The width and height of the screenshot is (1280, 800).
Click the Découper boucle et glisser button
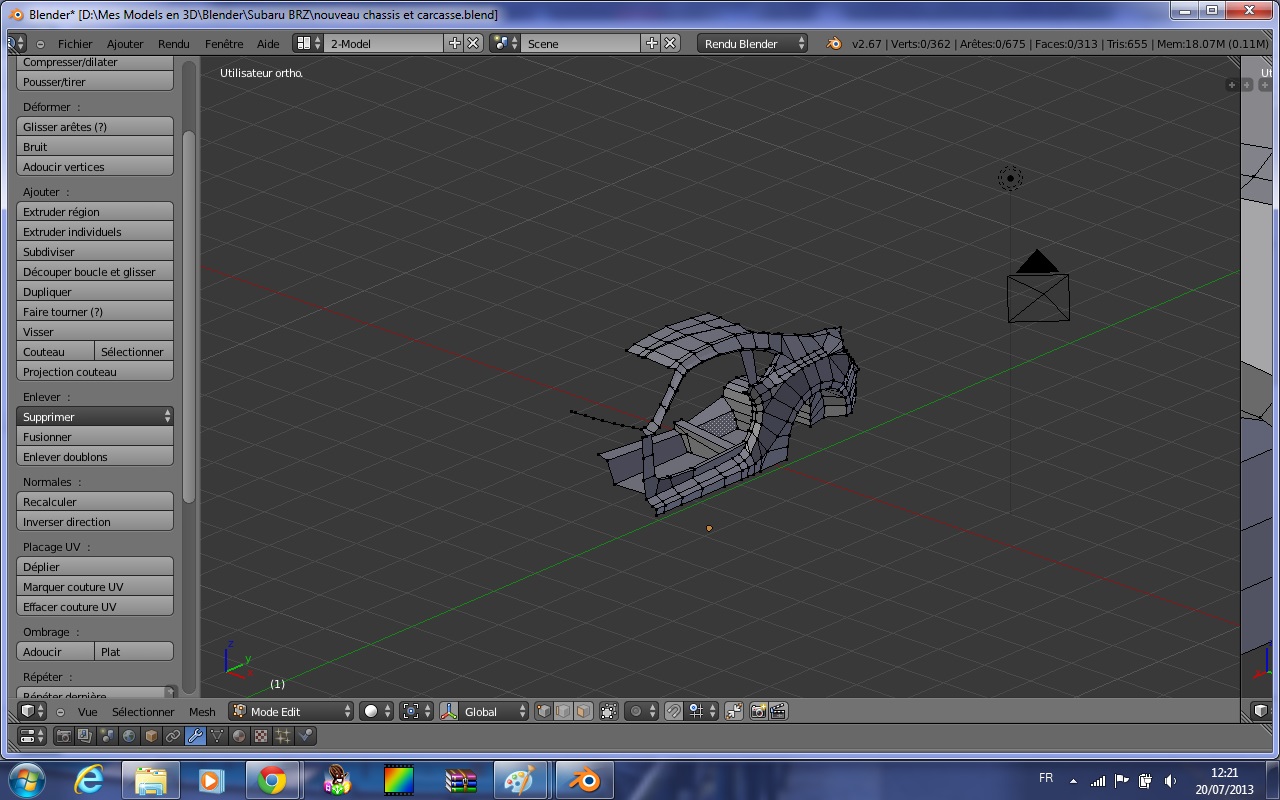95,271
